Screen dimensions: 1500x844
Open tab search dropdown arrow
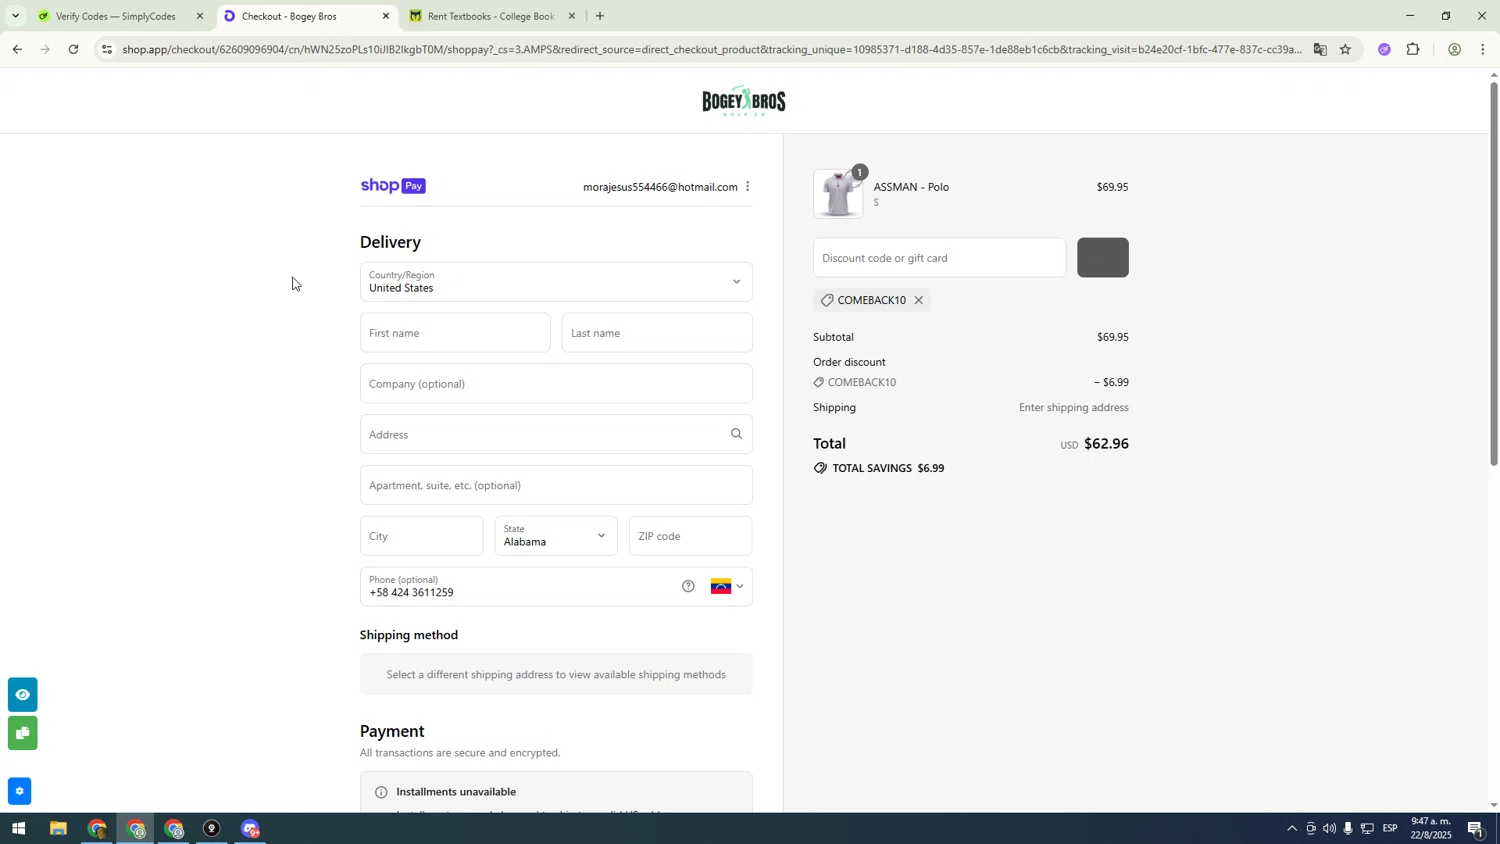[15, 16]
